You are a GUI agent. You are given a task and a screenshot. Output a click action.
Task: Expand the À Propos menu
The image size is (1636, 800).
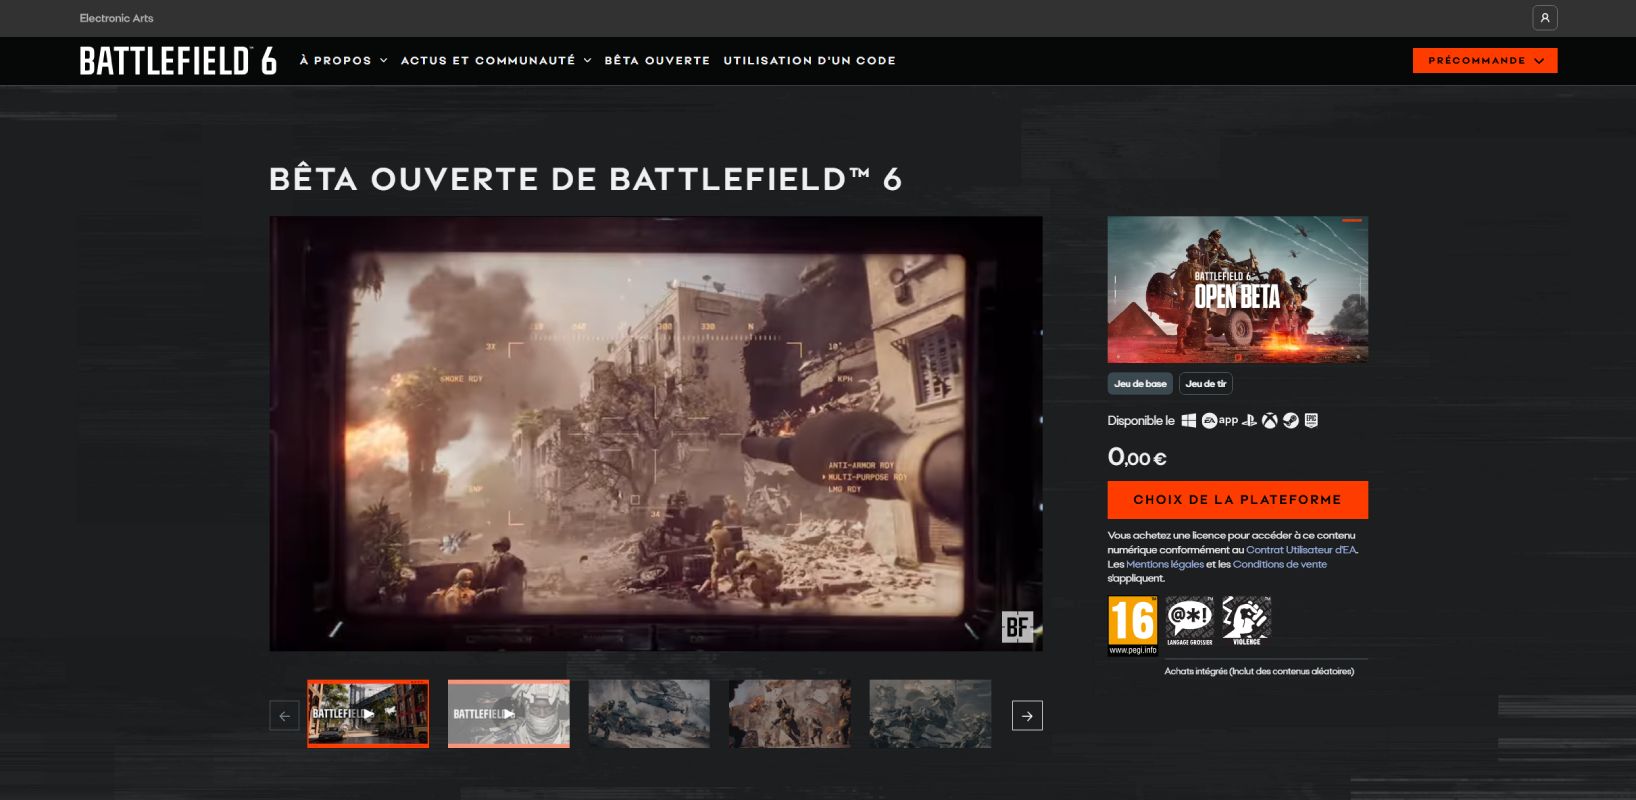click(343, 61)
